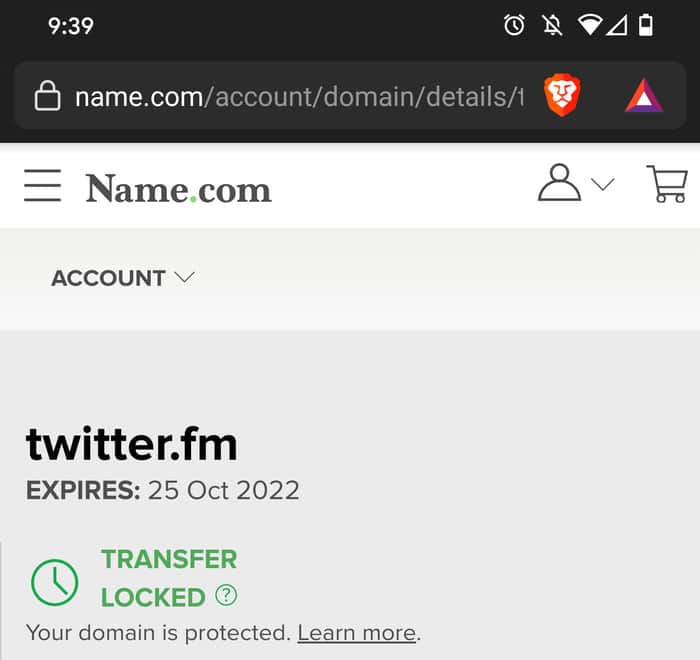The image size is (700, 660).
Task: Open the hamburger menu icon
Action: 42,185
